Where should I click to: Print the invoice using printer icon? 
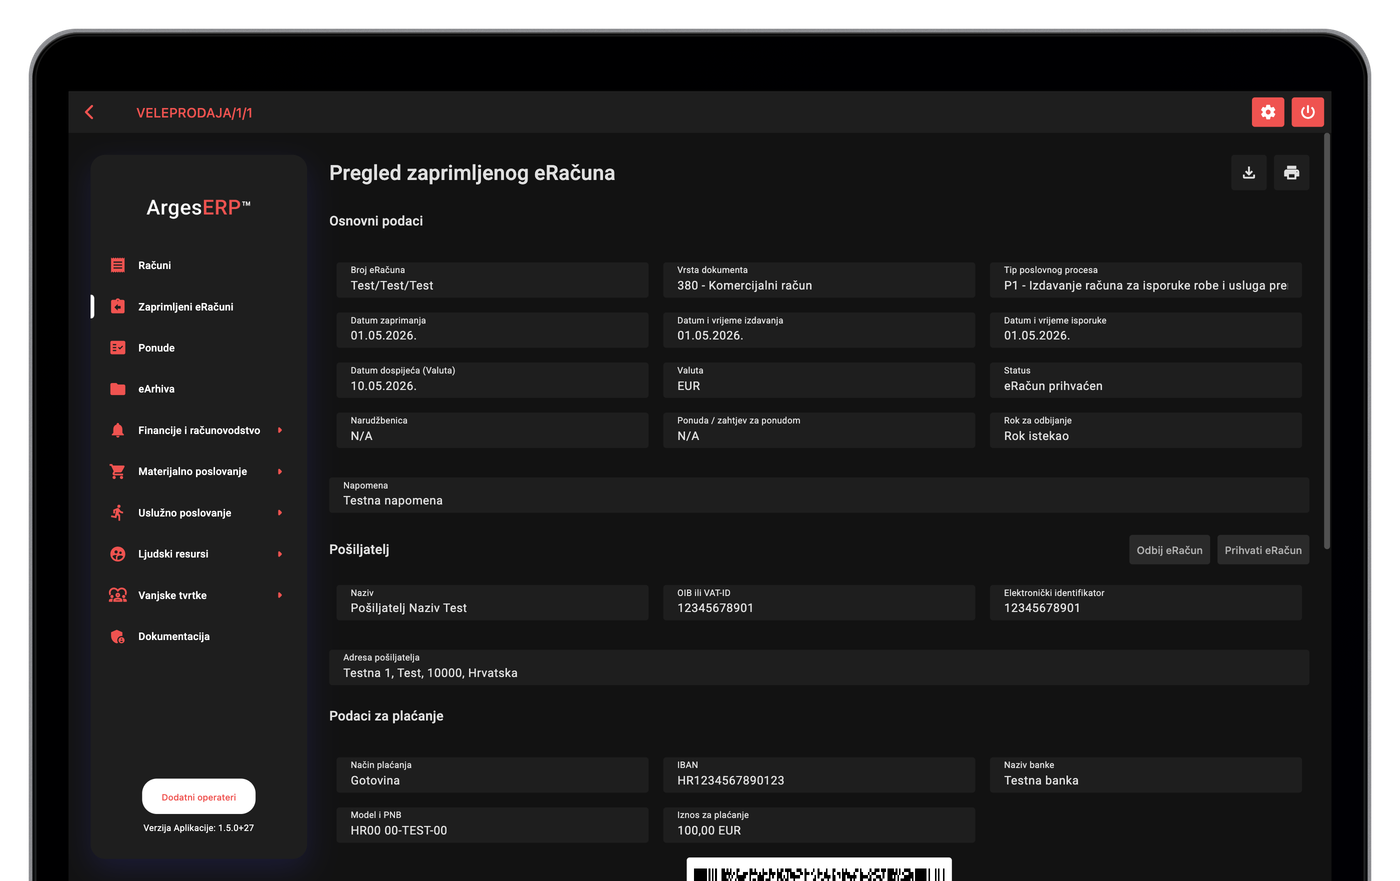point(1291,173)
